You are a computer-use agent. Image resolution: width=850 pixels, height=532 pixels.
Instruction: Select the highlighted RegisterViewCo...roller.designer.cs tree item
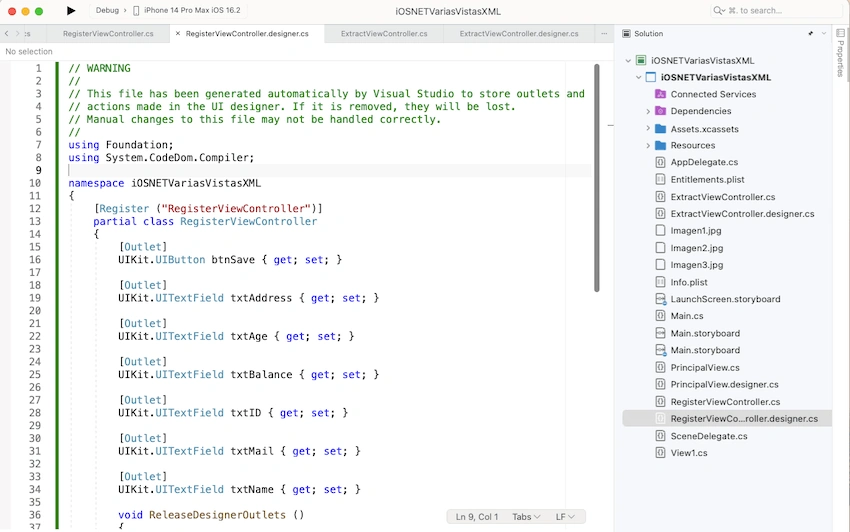(x=727, y=419)
